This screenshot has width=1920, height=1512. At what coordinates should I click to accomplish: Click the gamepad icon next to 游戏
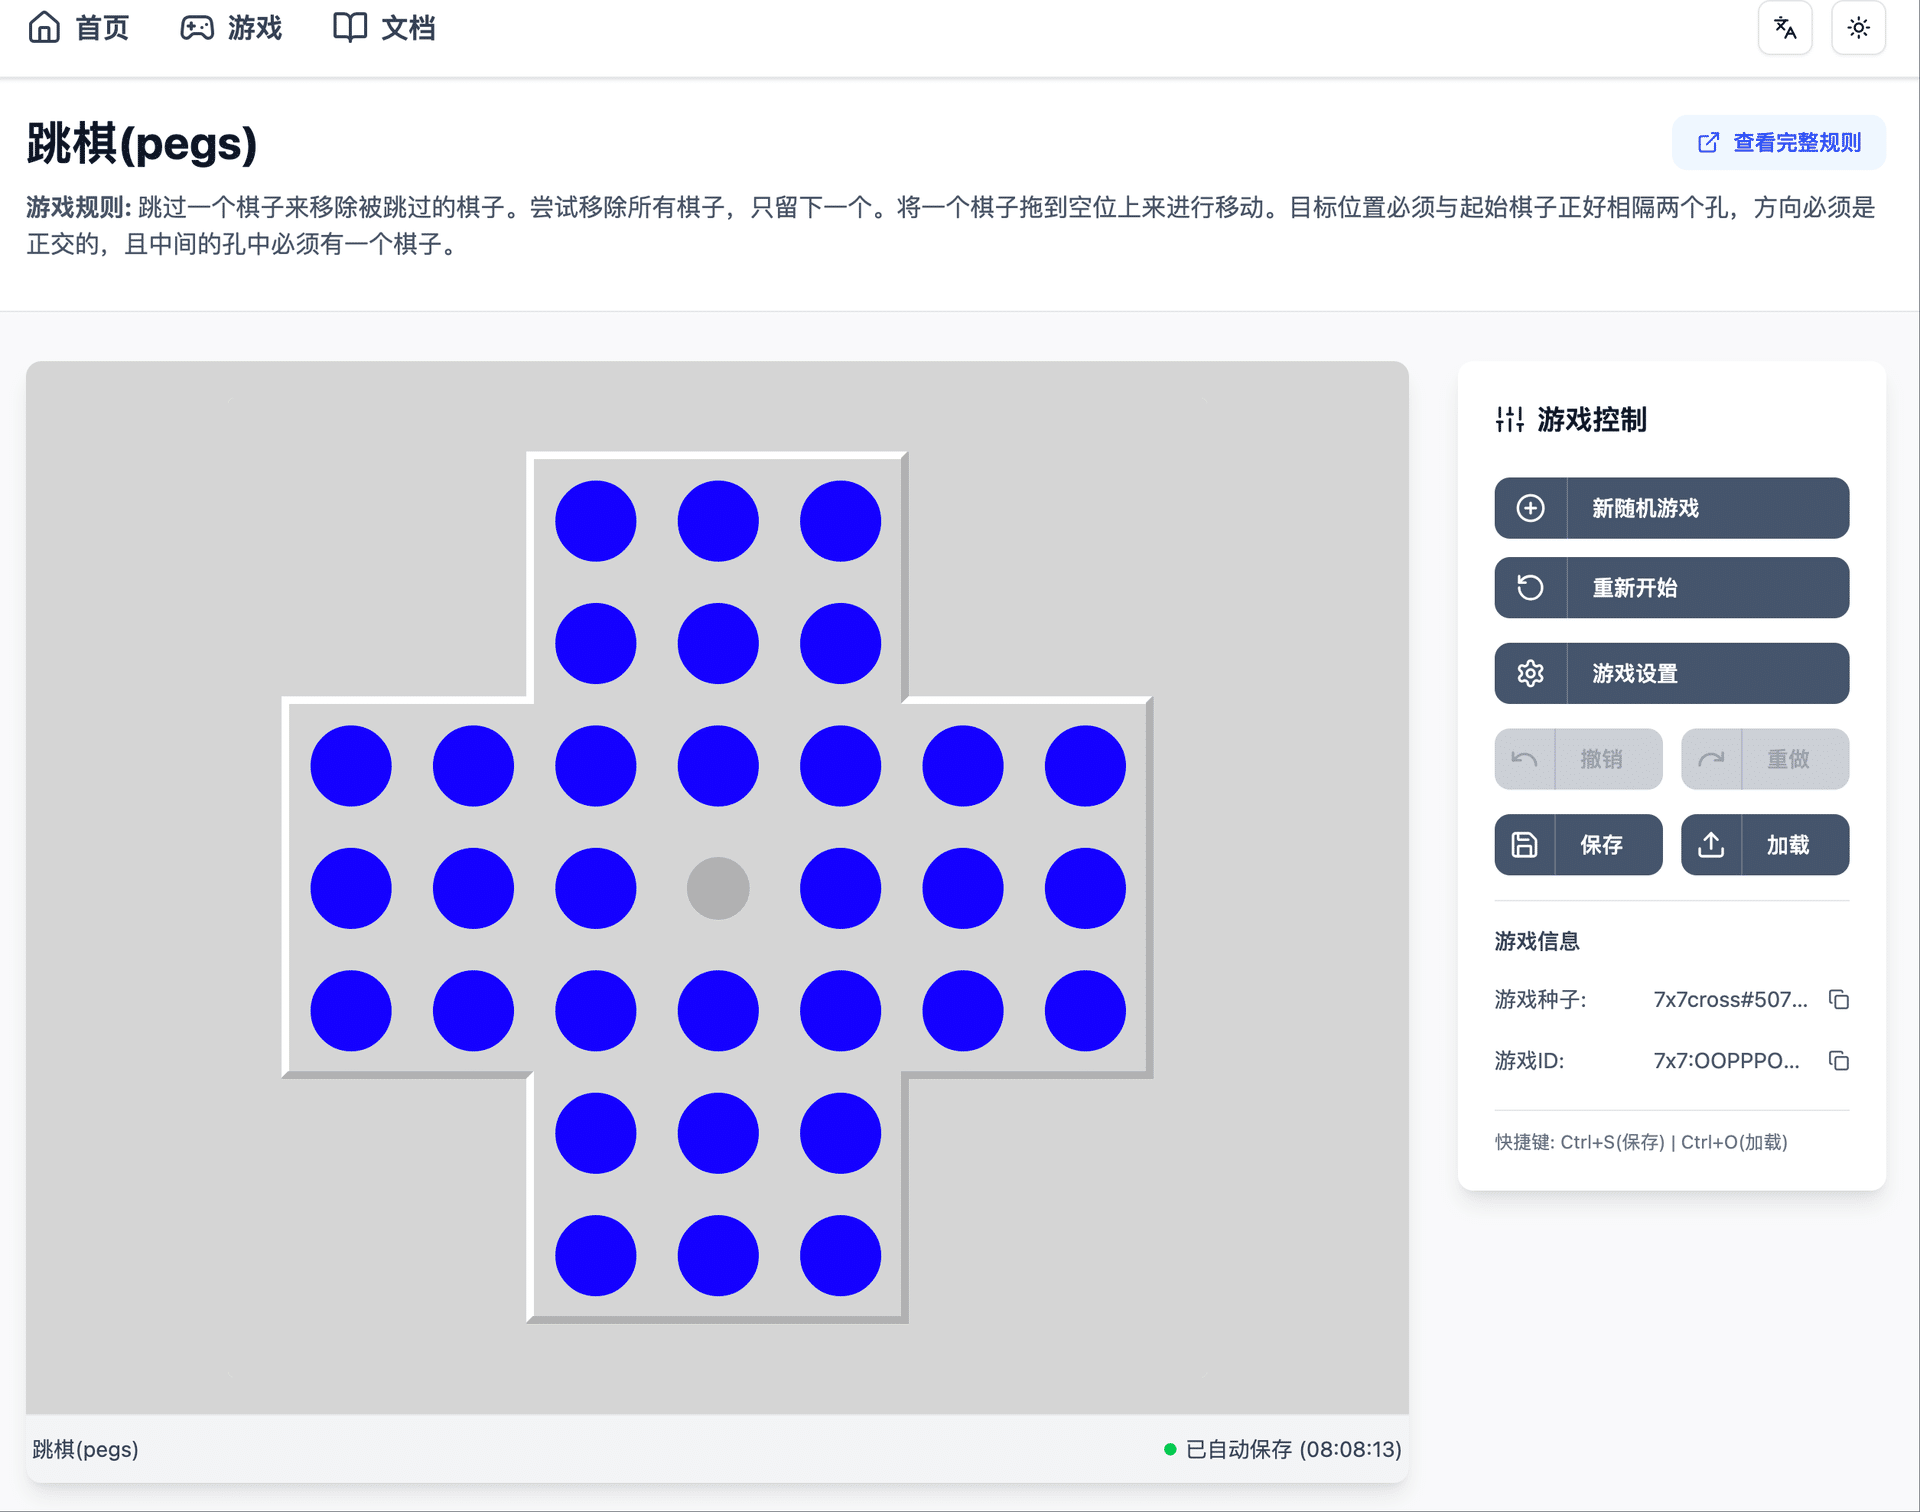coord(196,27)
